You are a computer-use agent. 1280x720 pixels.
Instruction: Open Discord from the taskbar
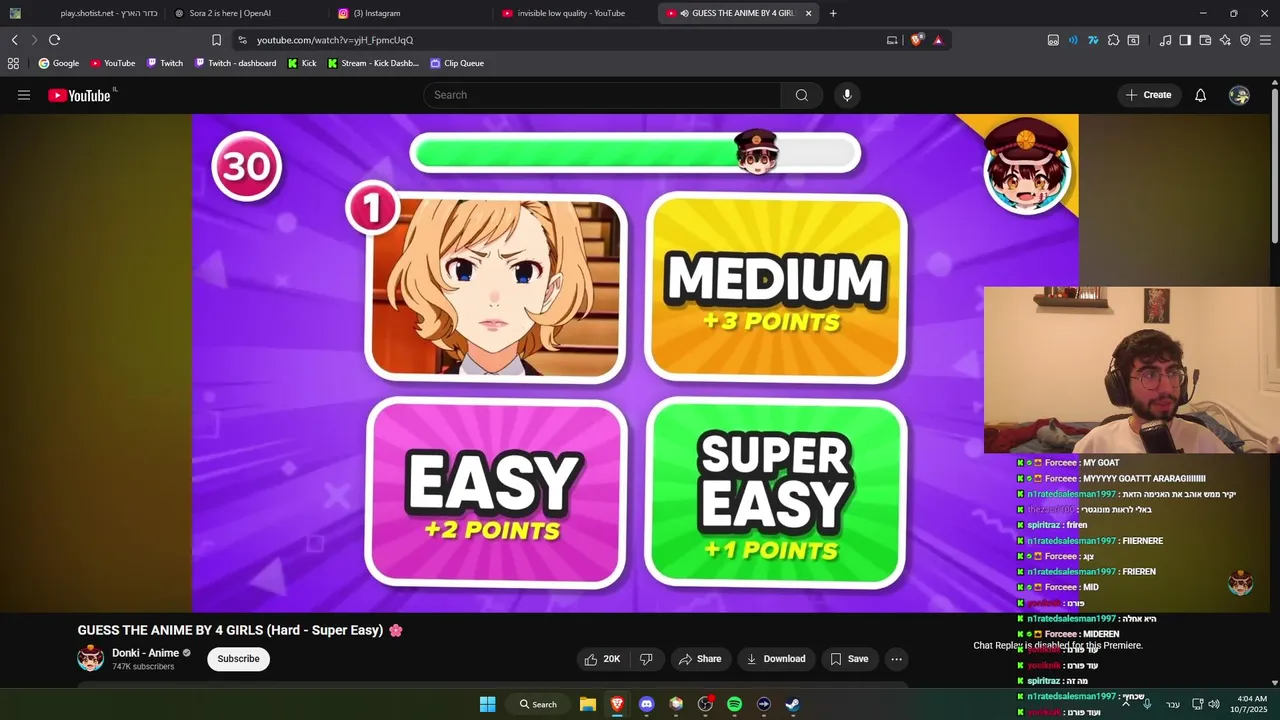coord(646,704)
